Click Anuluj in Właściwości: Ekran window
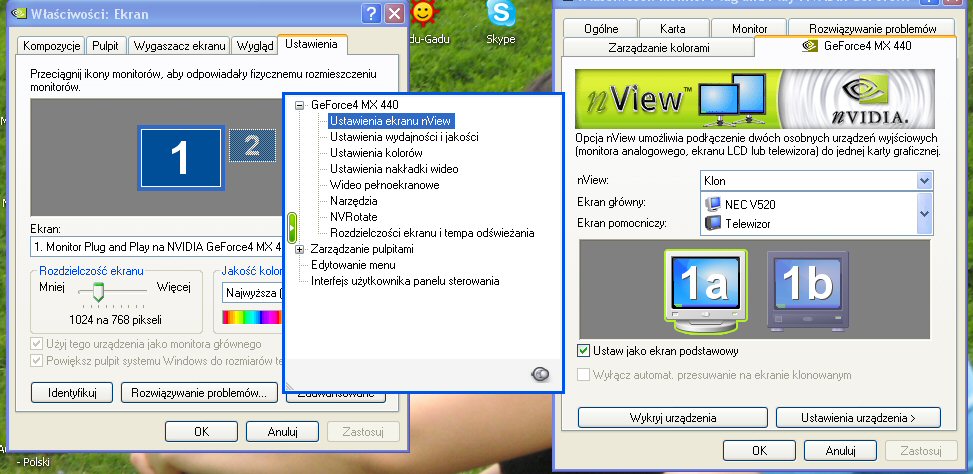Screen dimensions: 973x474 click(282, 432)
